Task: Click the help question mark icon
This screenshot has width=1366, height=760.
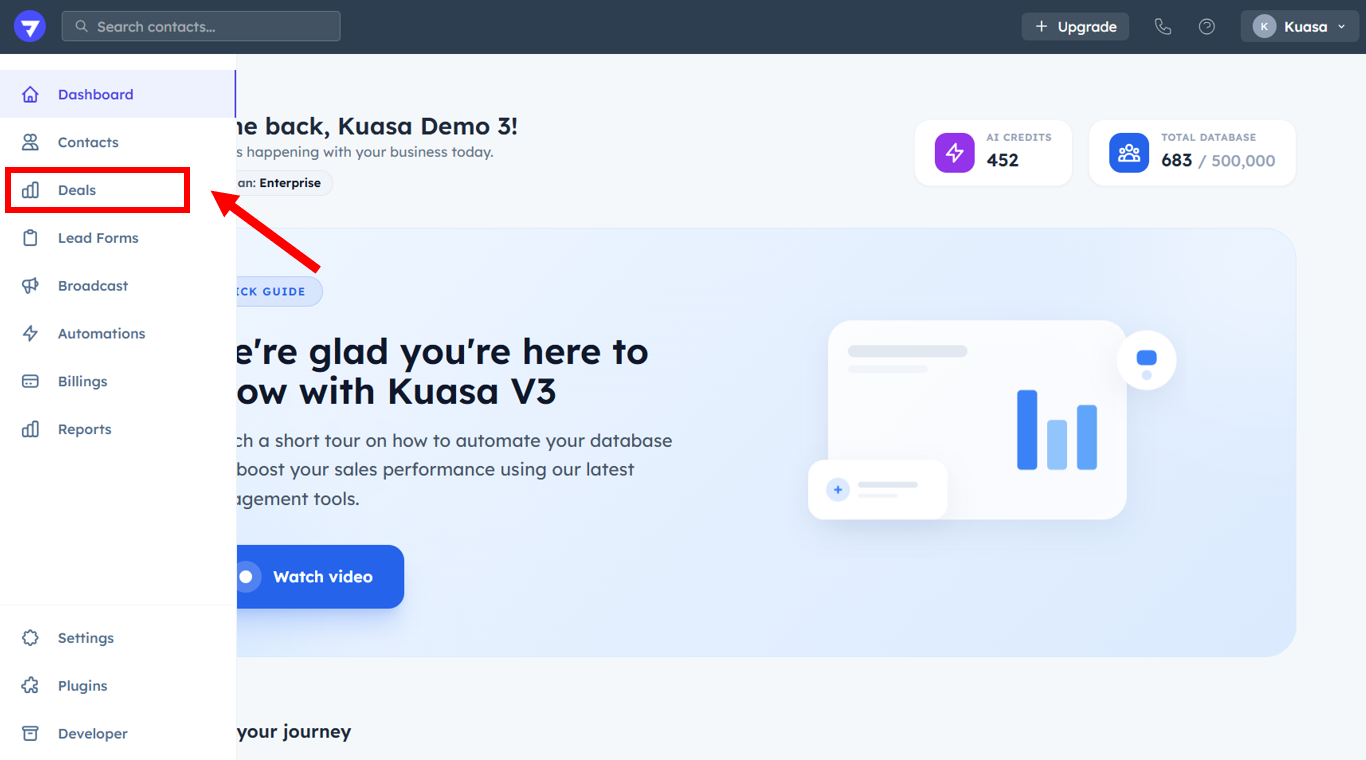Action: click(1207, 27)
